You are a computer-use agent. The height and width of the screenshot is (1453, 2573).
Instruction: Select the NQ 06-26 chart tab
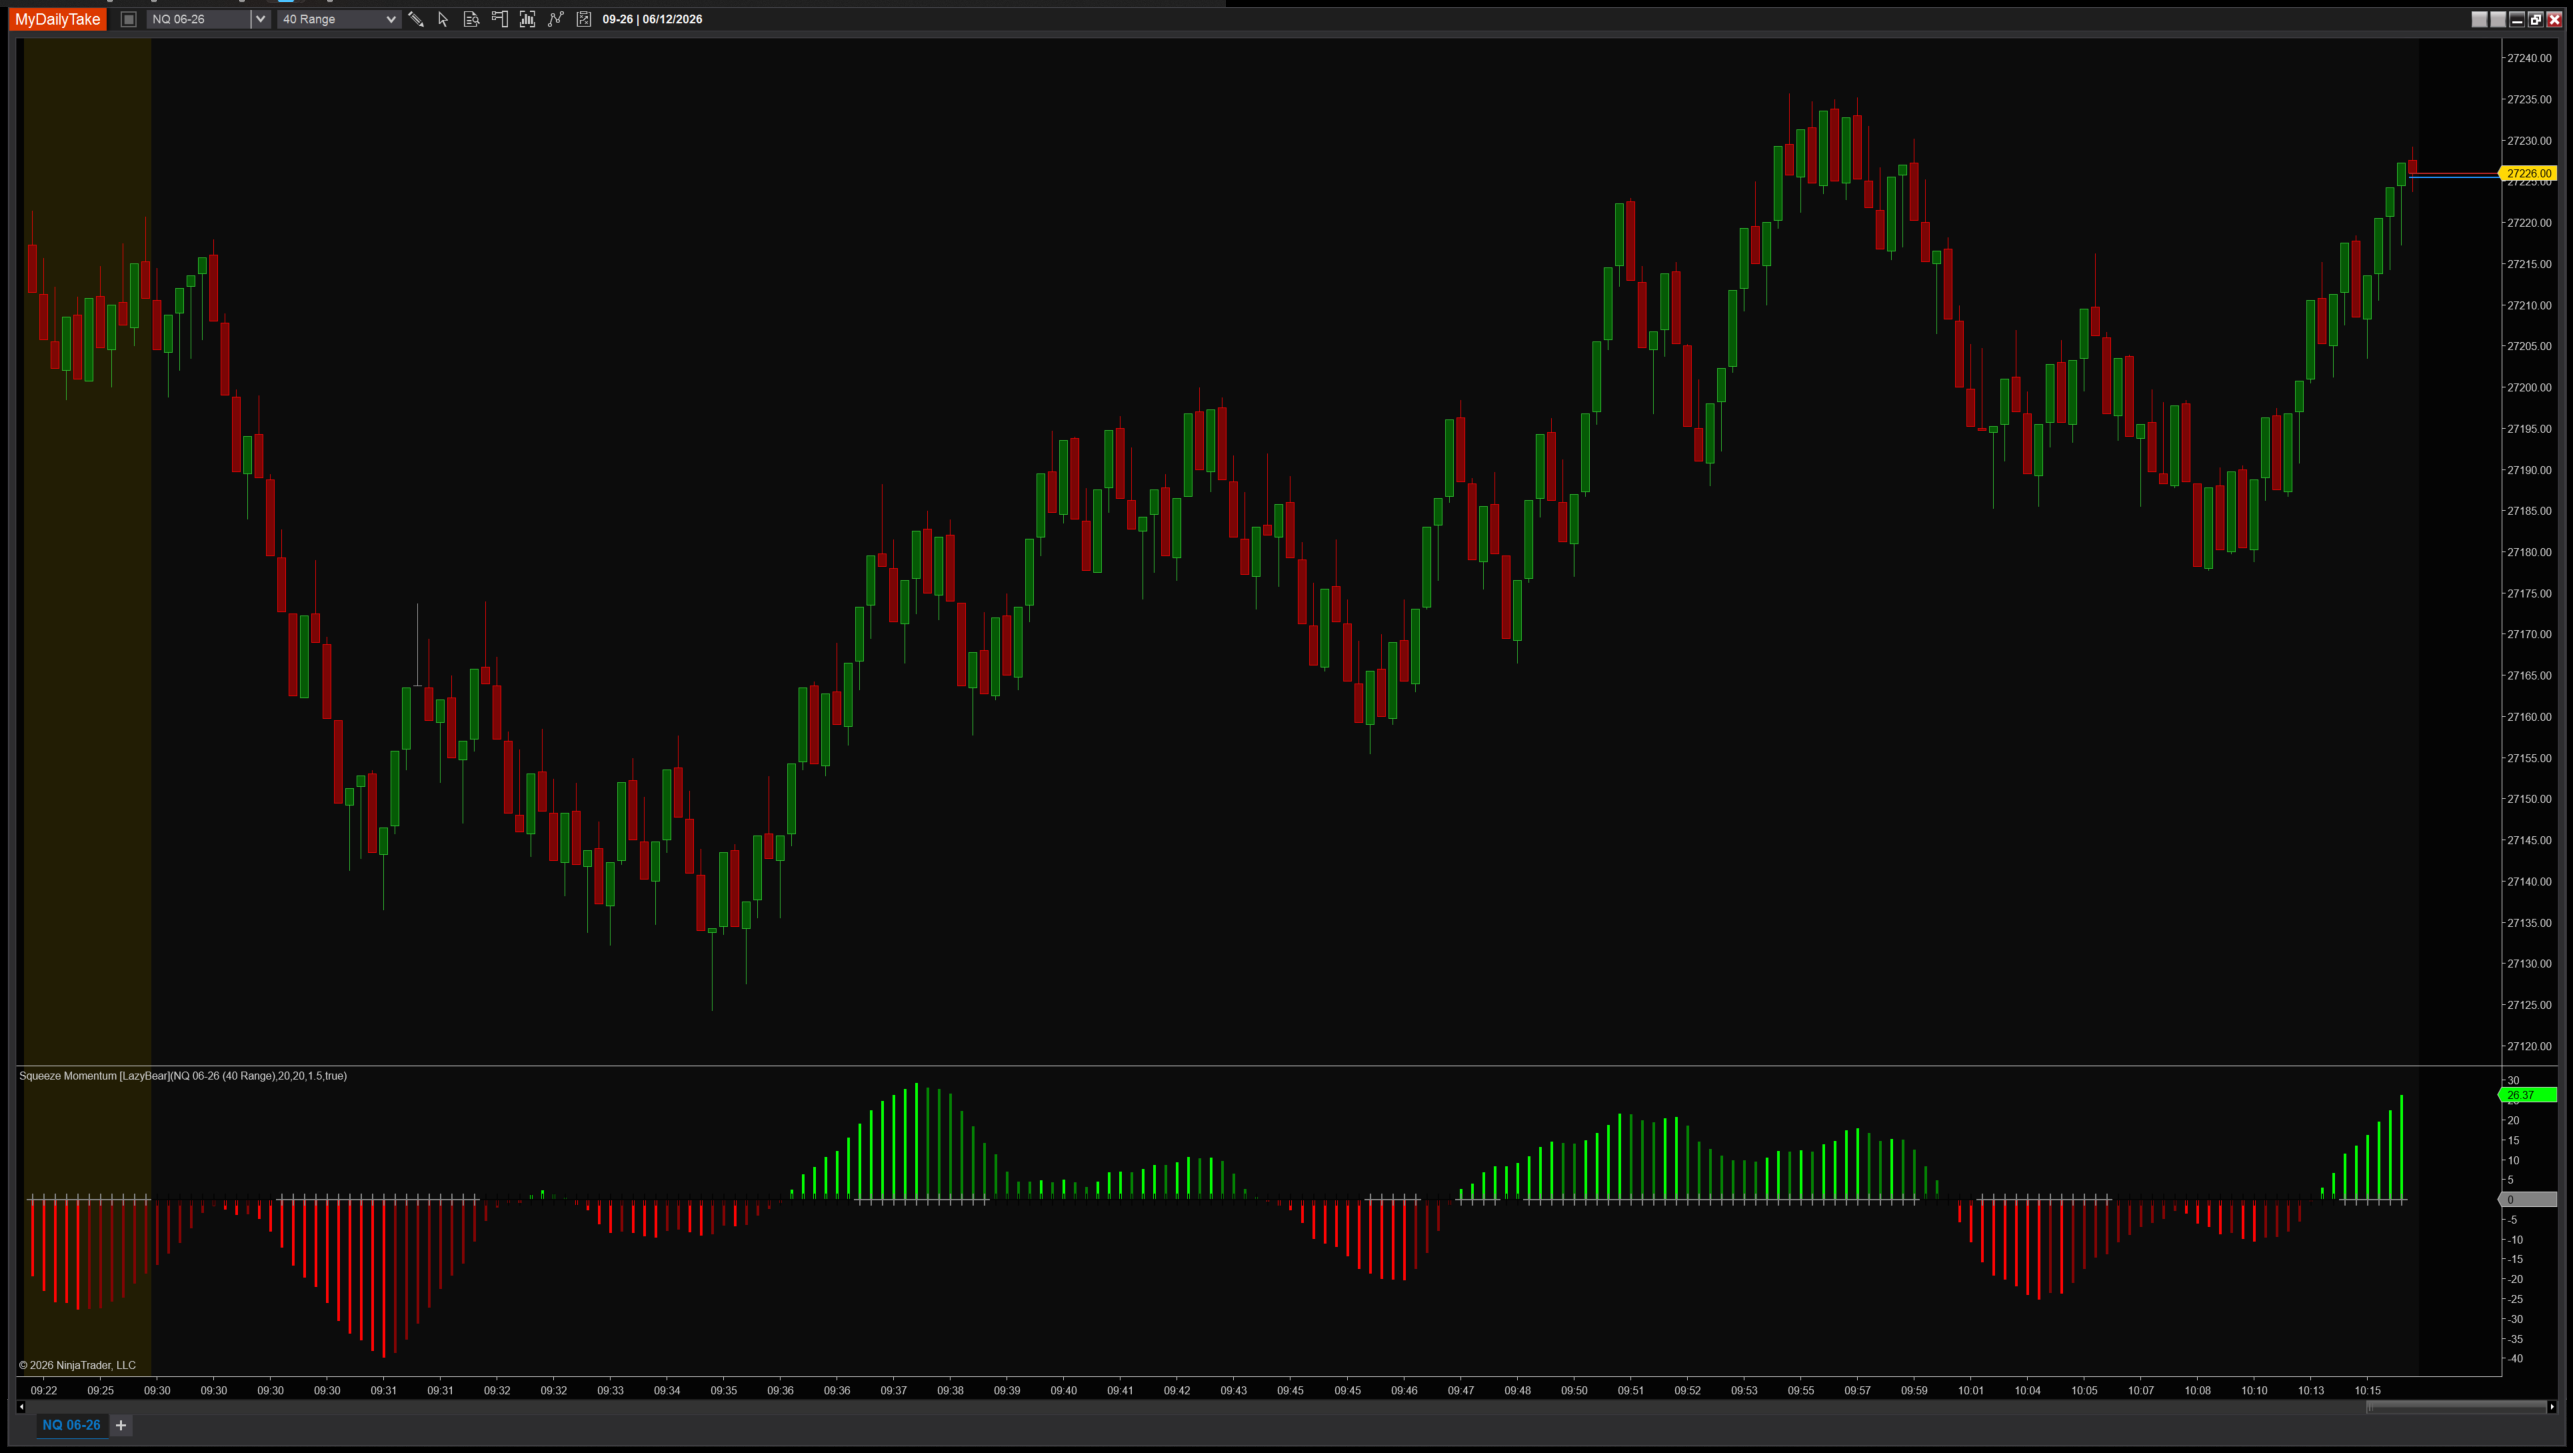(71, 1425)
